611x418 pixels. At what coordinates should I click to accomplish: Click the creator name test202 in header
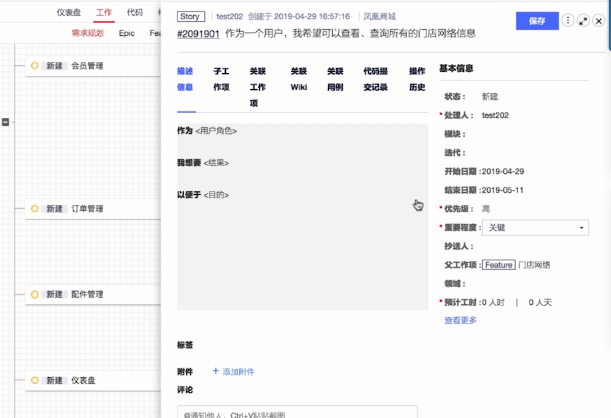(x=230, y=16)
